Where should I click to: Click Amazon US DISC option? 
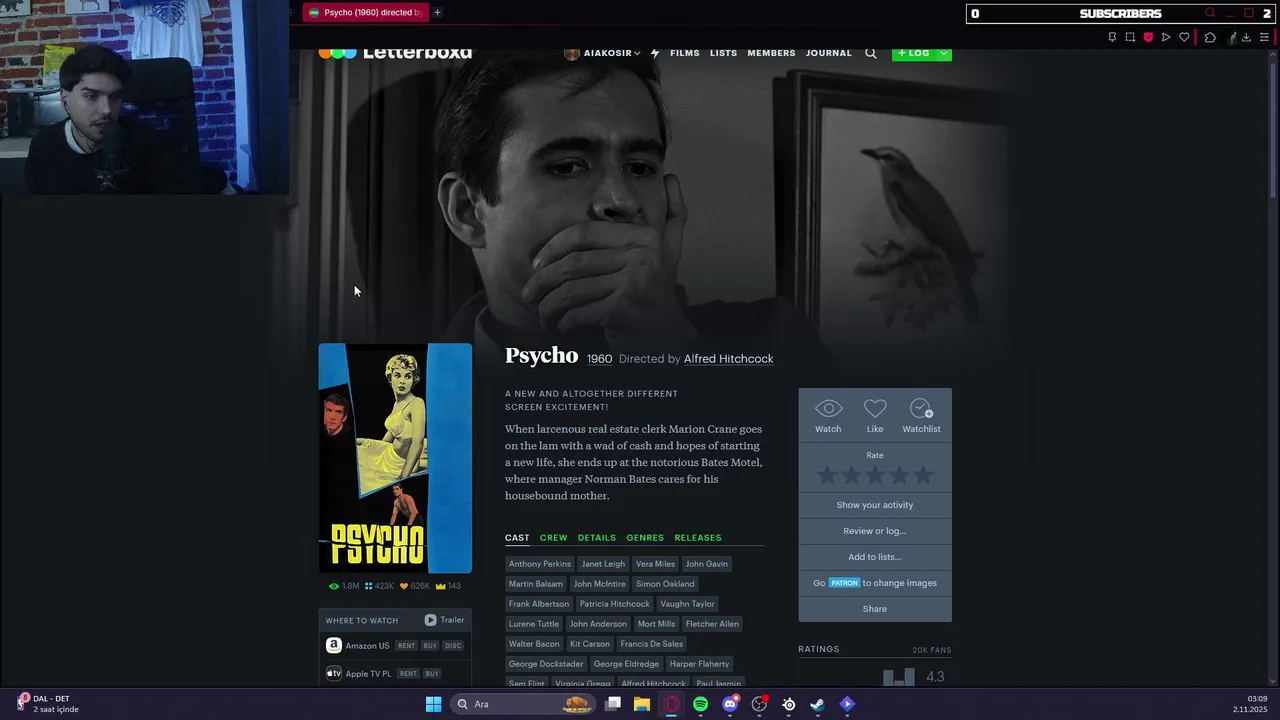pyautogui.click(x=454, y=646)
